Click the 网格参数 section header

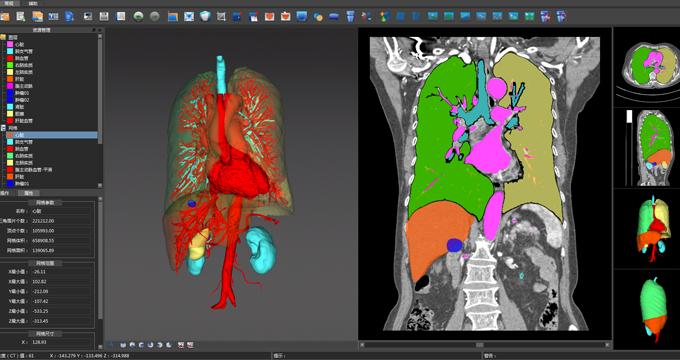coord(46,203)
